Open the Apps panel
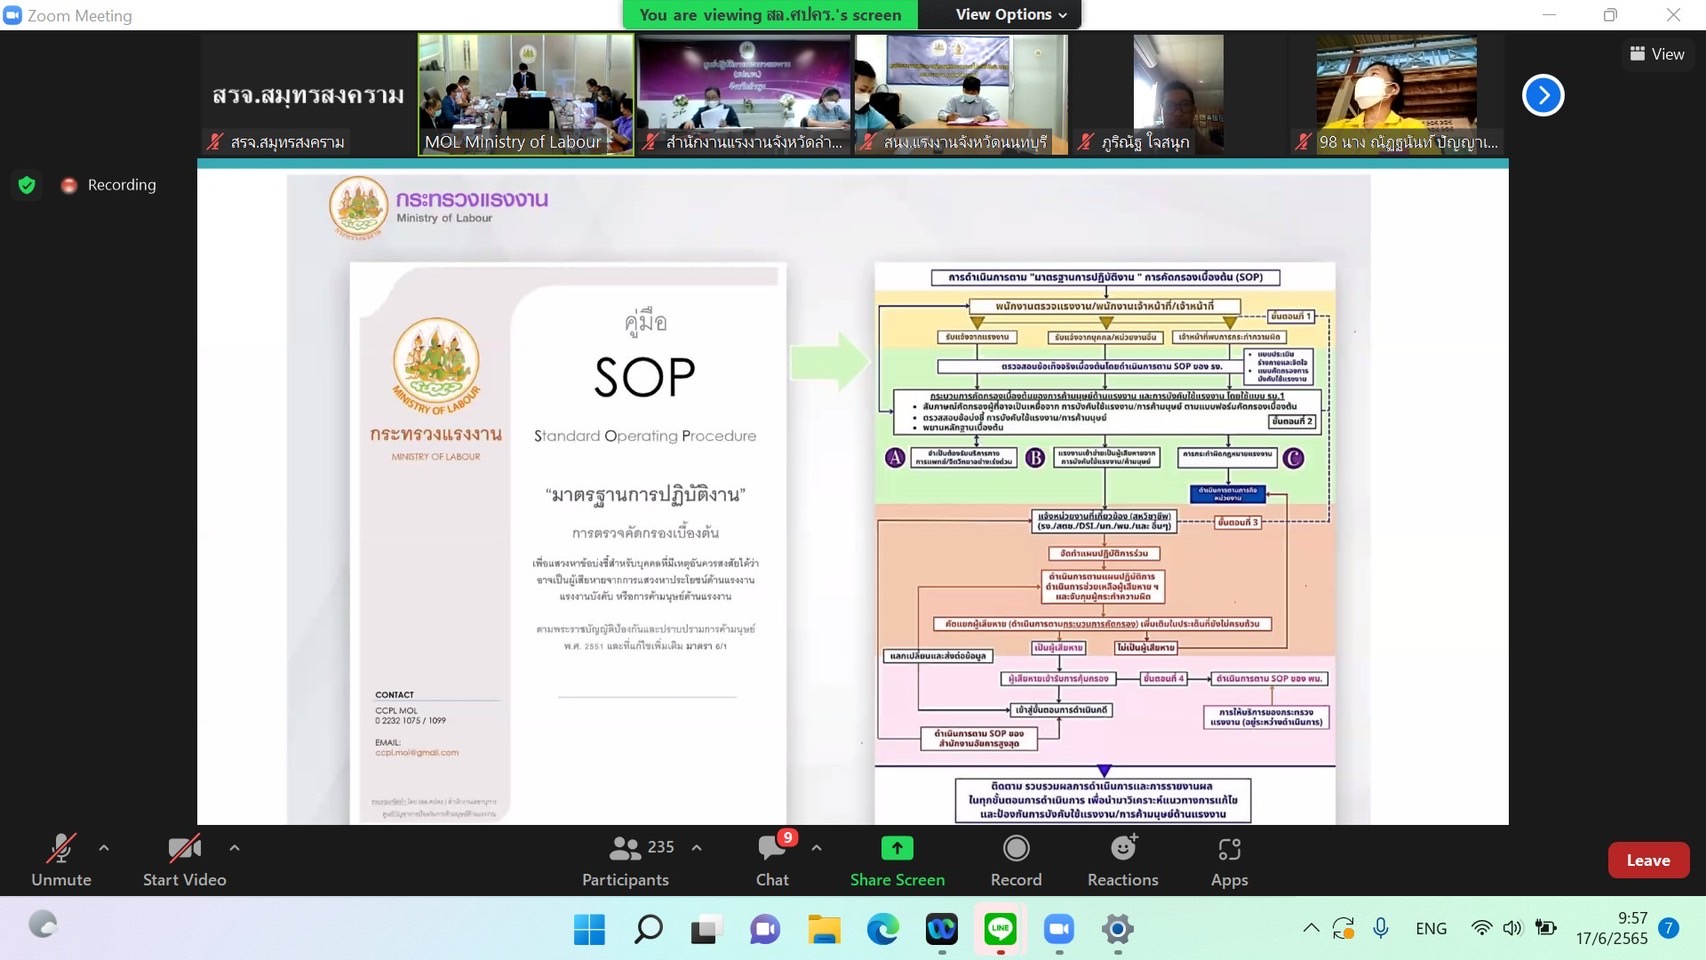 pos(1228,860)
